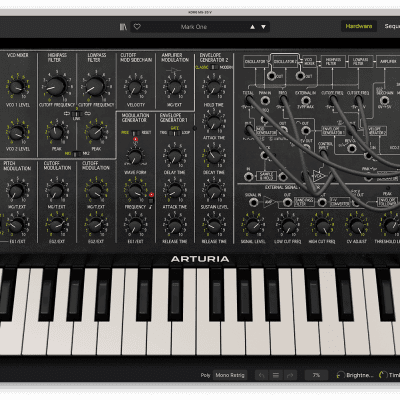Click the EXTERNAL IN patch jack
Viewport: 400px width, 400px height.
(x=305, y=101)
